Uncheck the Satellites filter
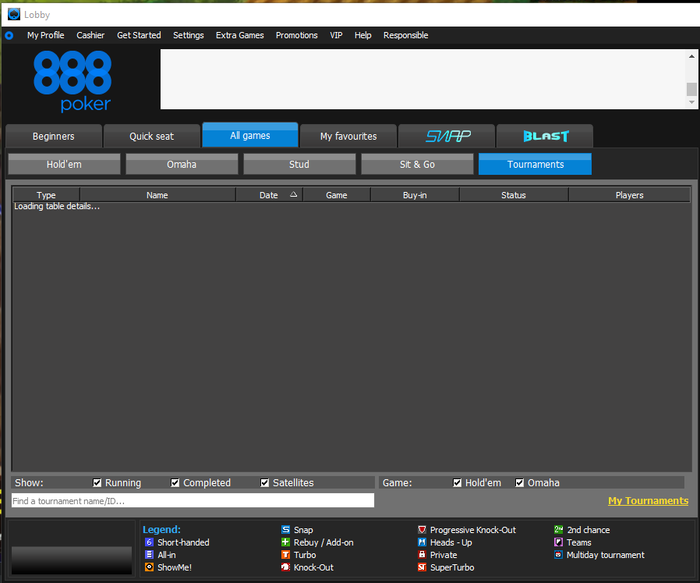 click(x=265, y=483)
